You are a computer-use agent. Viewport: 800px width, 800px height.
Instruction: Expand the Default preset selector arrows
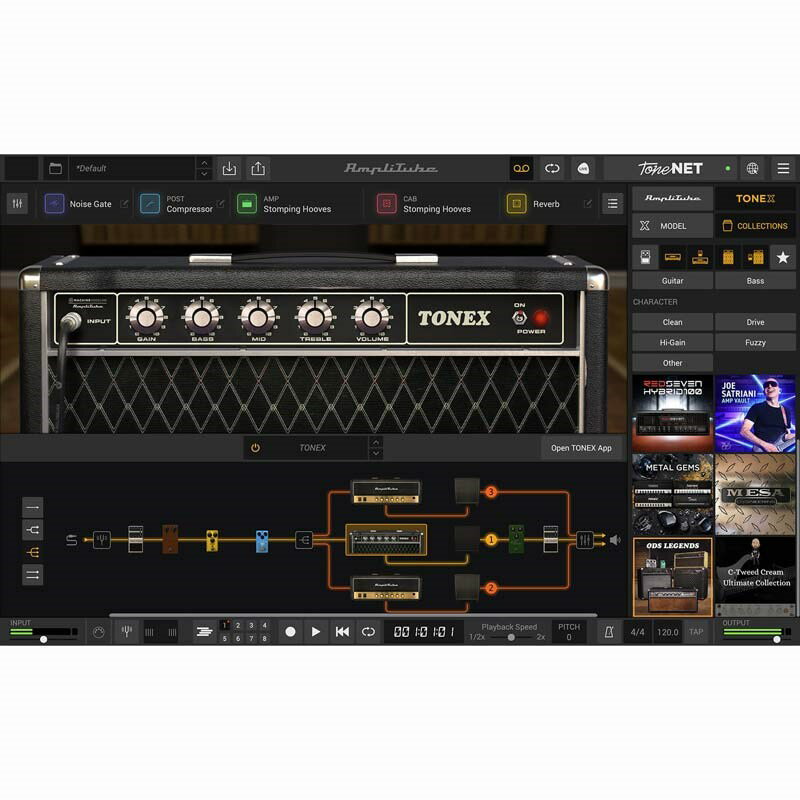(204, 168)
